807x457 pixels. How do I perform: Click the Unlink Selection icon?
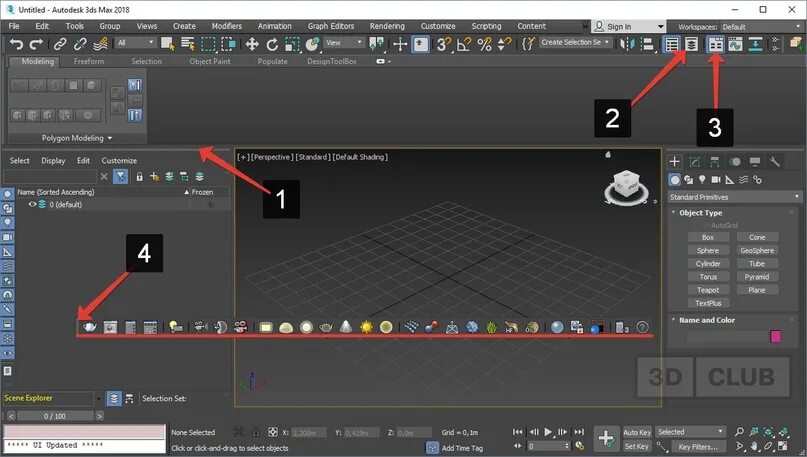(x=80, y=44)
